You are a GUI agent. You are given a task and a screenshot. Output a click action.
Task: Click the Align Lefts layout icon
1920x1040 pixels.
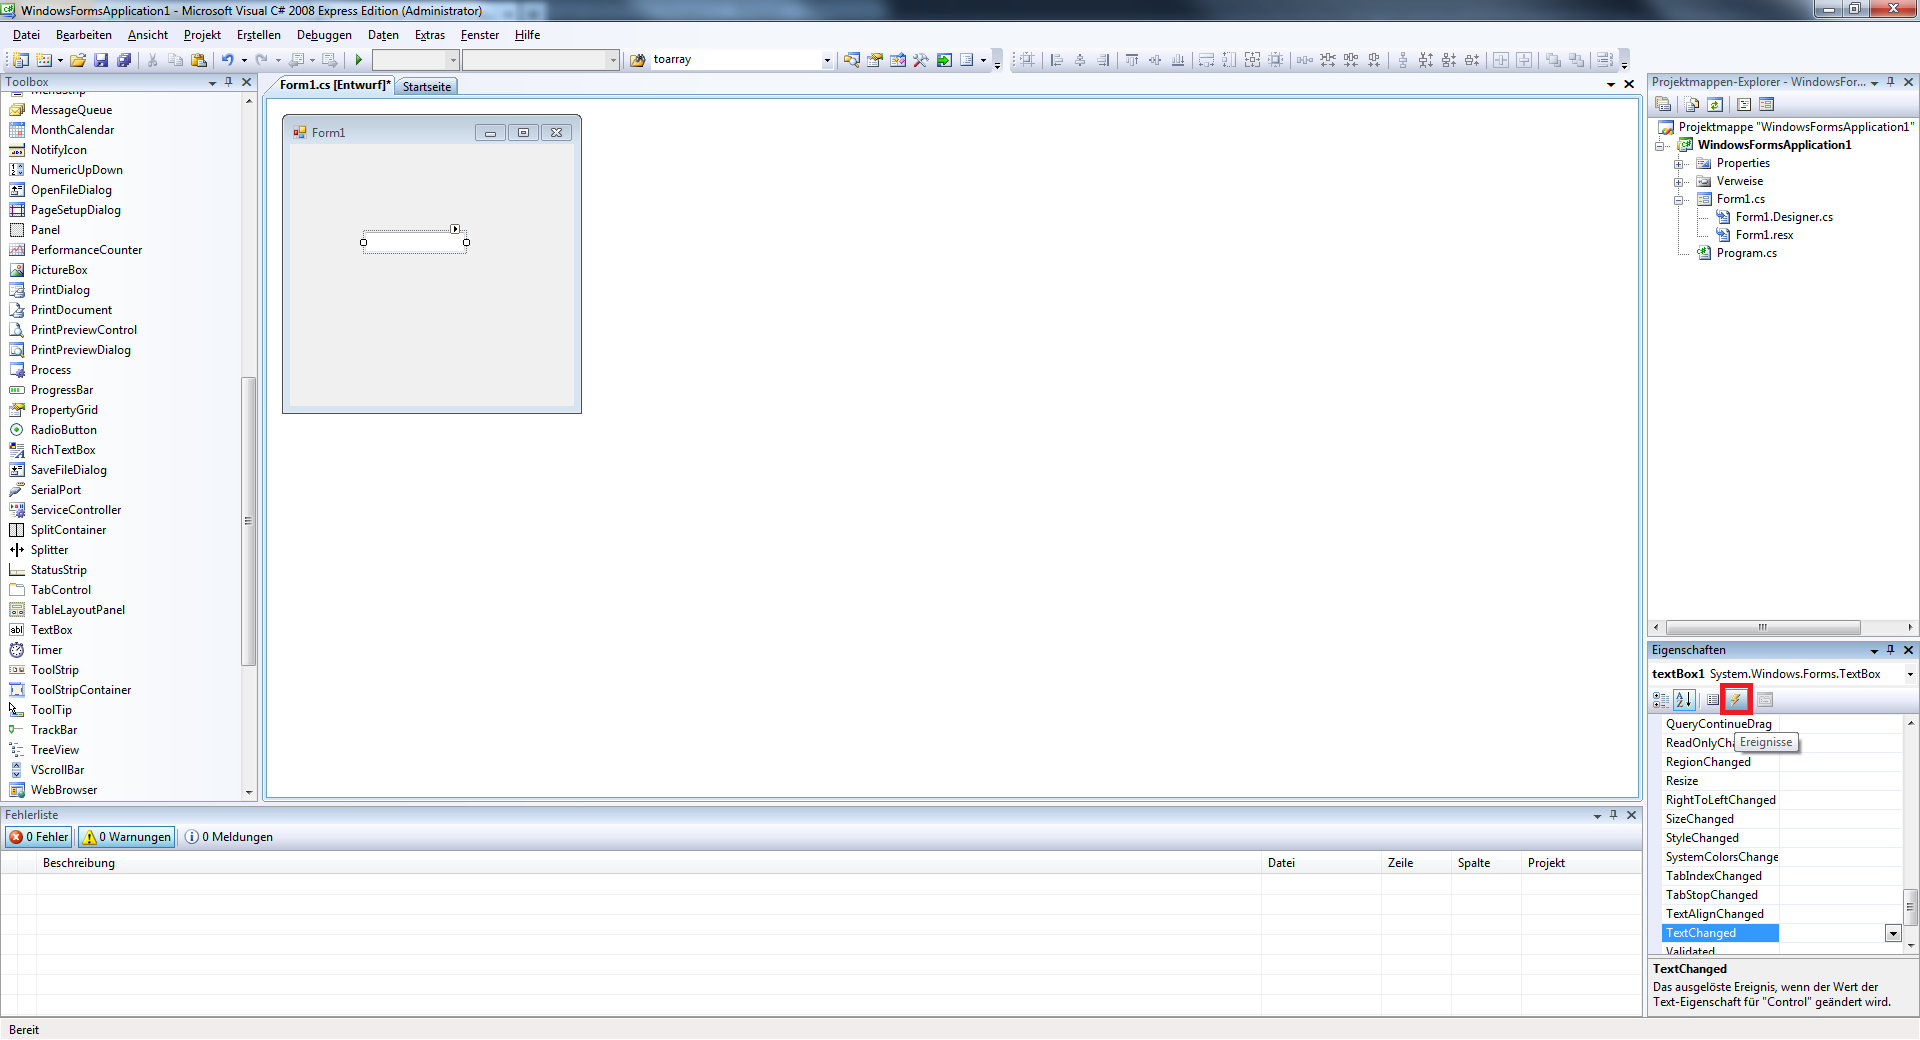coord(1057,60)
